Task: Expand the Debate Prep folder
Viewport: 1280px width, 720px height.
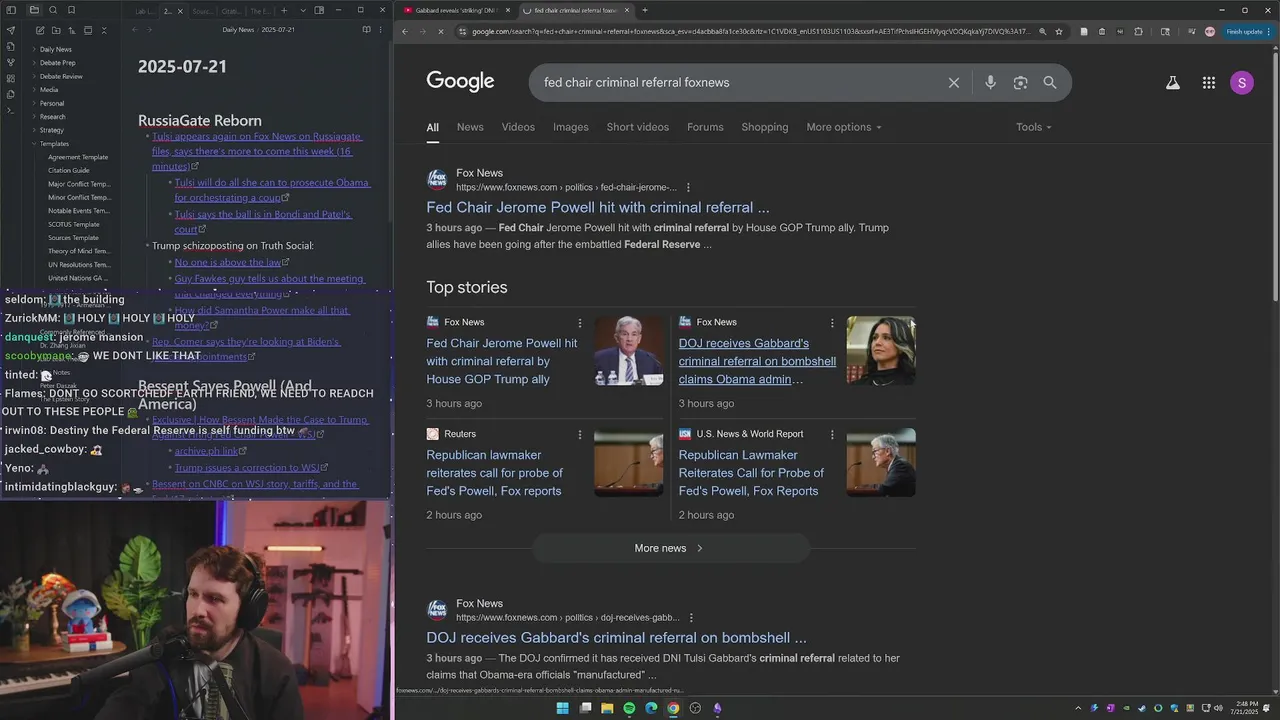Action: coord(57,63)
